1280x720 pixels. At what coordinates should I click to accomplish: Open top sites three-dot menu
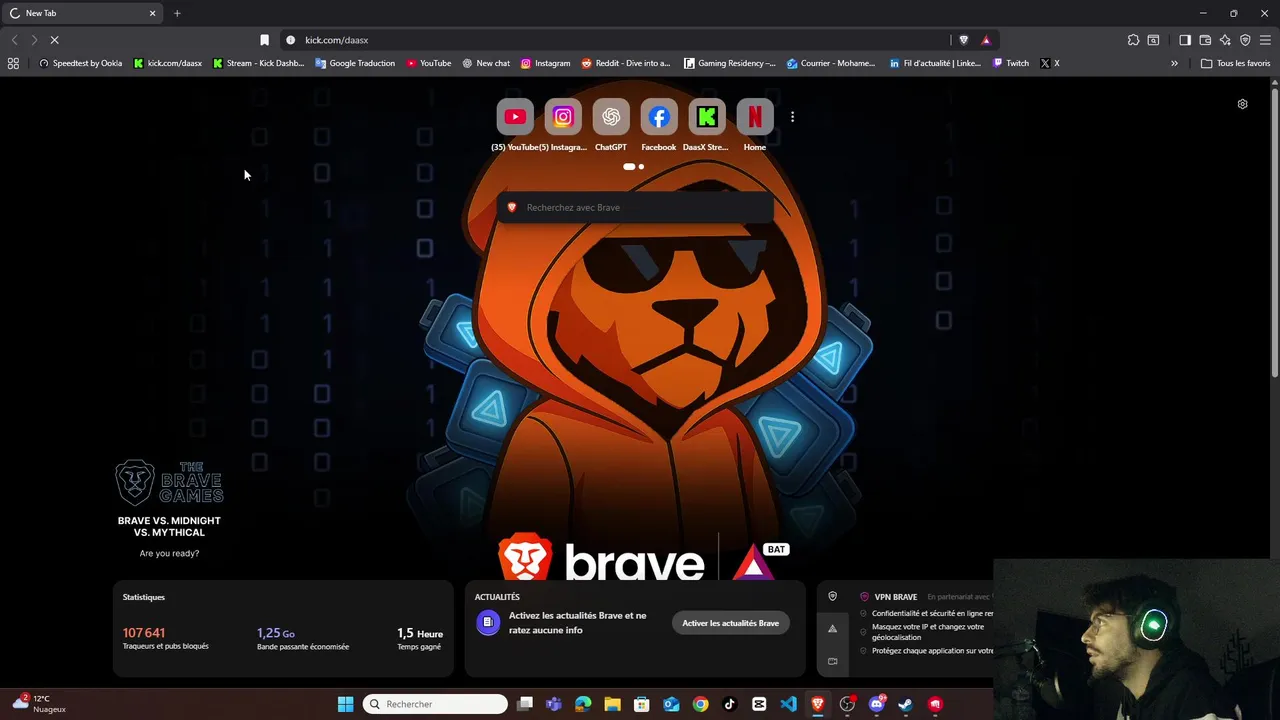click(792, 117)
